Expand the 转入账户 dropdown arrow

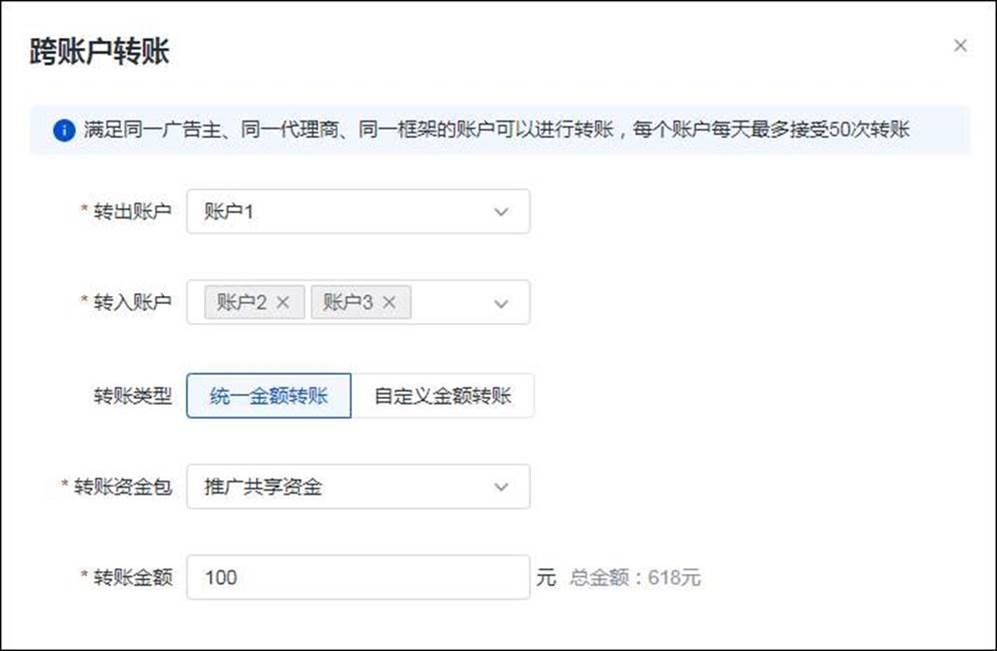point(501,303)
